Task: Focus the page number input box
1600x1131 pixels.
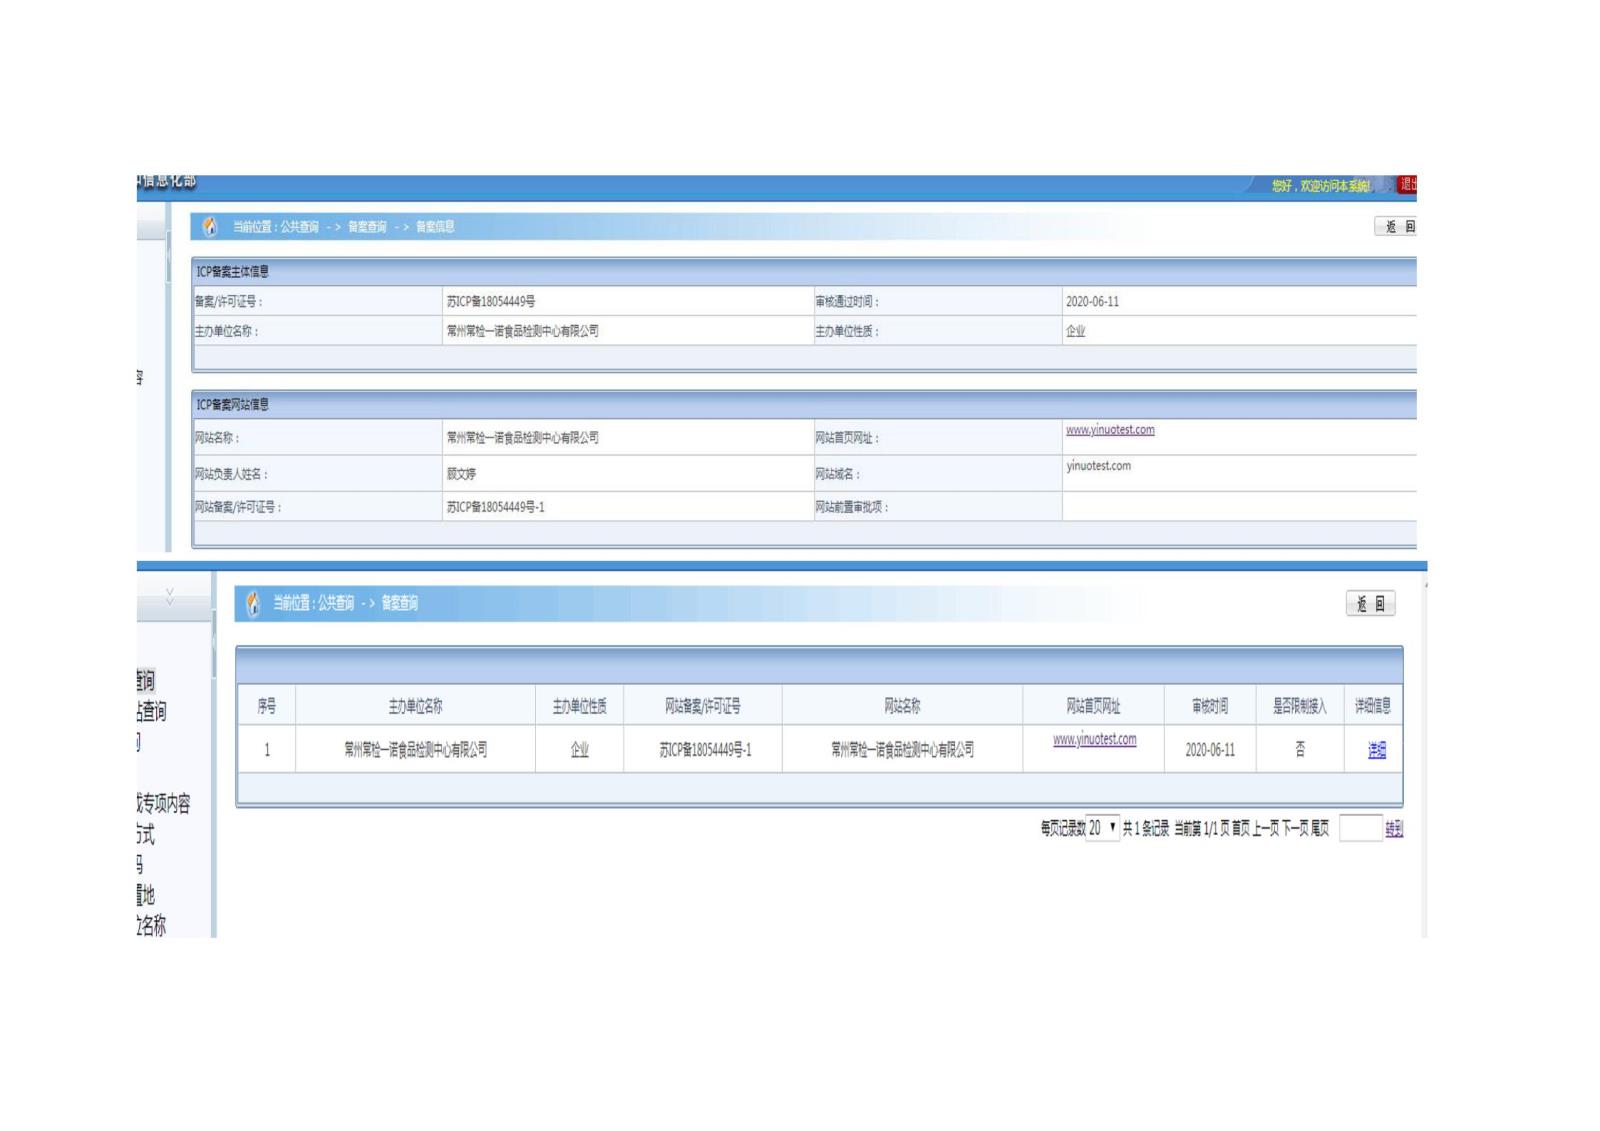Action: click(x=1359, y=828)
